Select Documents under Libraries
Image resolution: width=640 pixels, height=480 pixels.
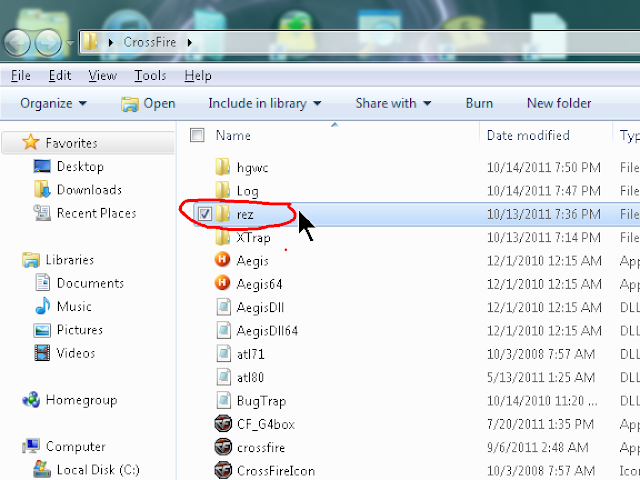[x=90, y=283]
